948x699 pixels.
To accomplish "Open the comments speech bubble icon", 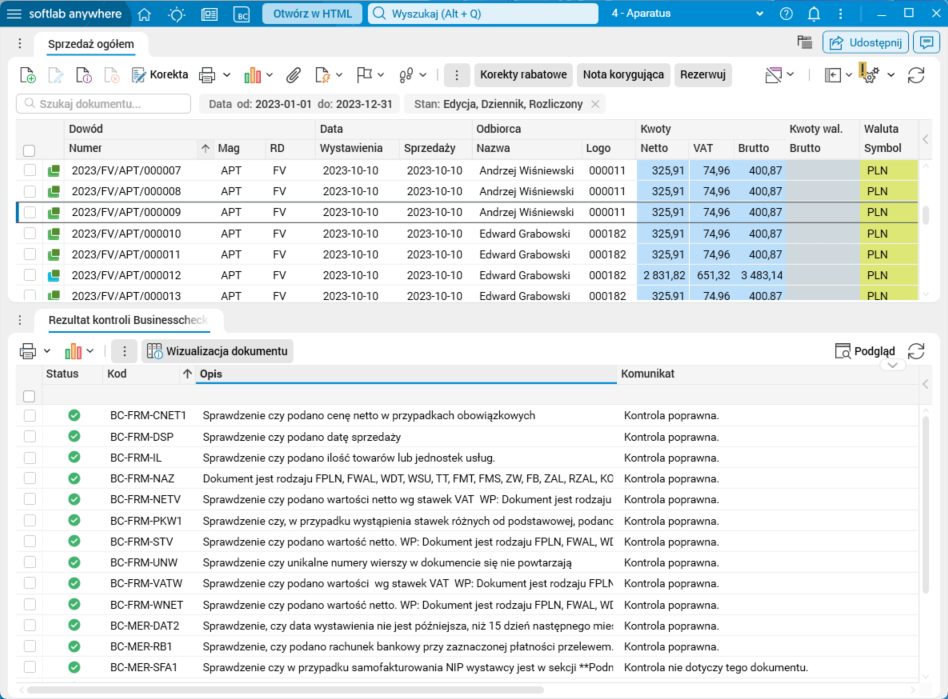I will 926,42.
